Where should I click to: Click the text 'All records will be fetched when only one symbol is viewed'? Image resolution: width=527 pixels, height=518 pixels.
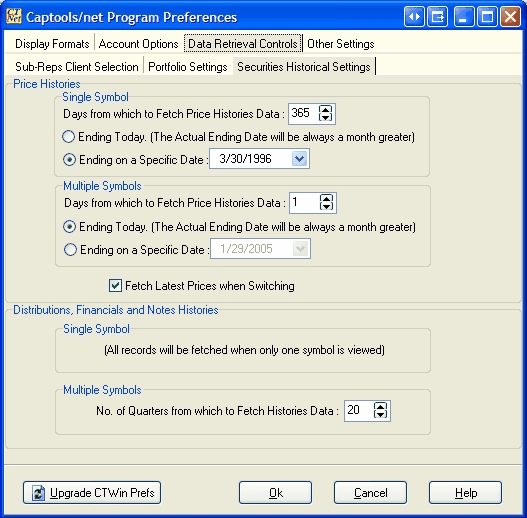[244, 350]
